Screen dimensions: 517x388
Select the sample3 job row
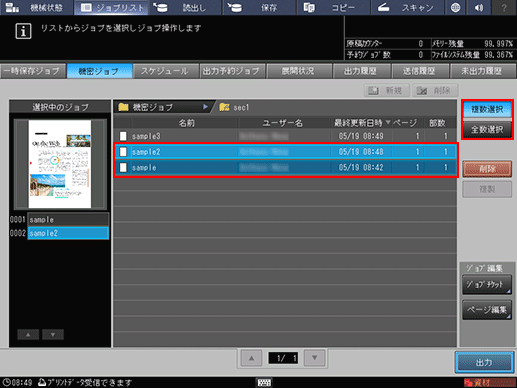pyautogui.click(x=285, y=136)
